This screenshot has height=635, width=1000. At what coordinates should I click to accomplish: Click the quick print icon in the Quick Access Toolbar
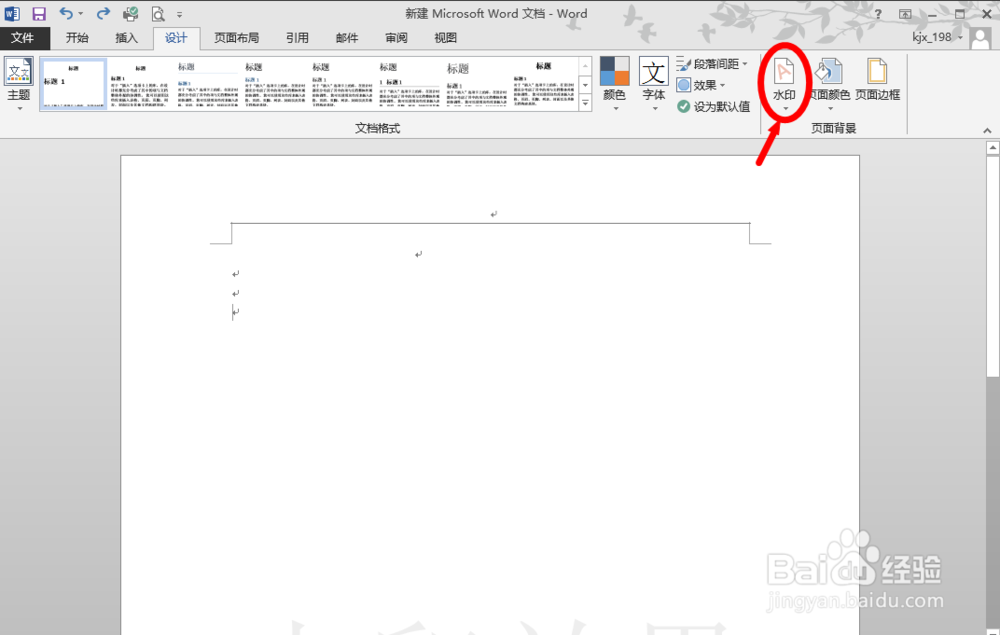[131, 13]
